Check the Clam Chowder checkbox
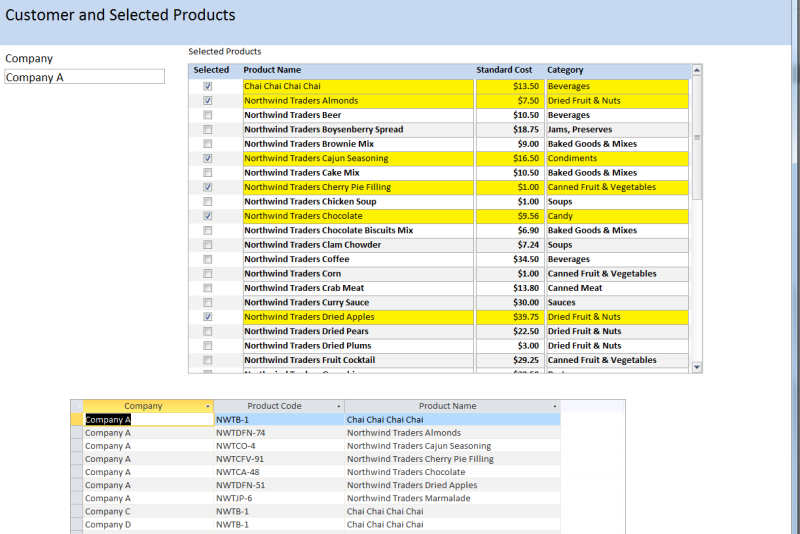The width and height of the screenshot is (800, 534). pos(208,245)
